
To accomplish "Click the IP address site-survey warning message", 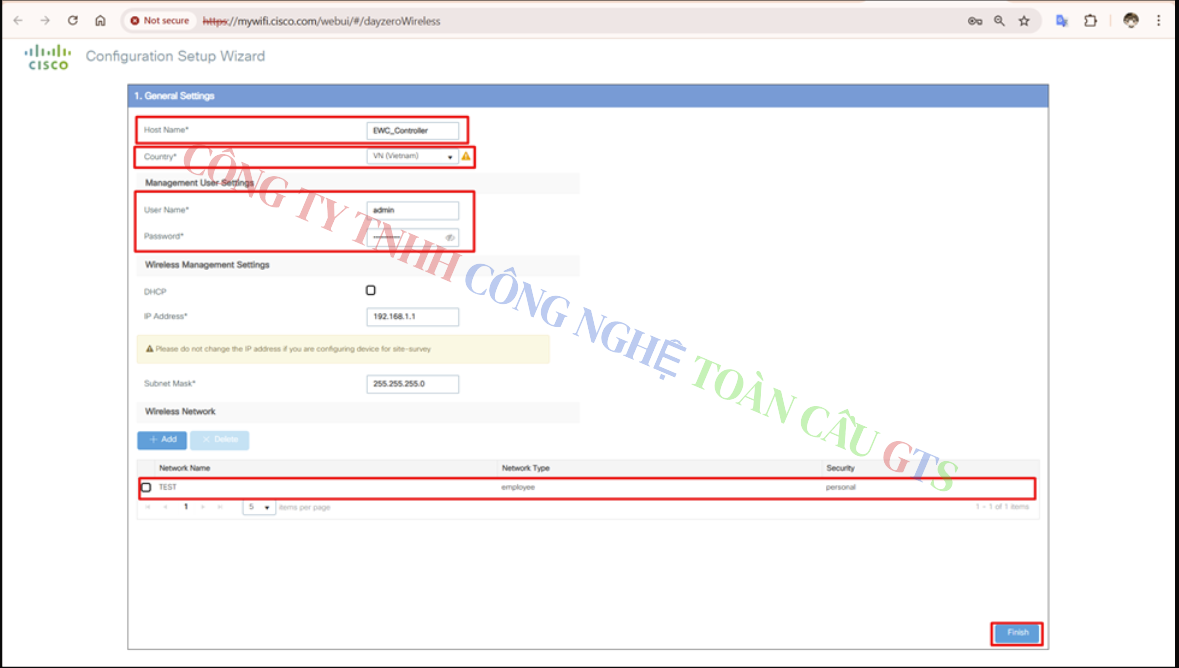I will pyautogui.click(x=343, y=349).
